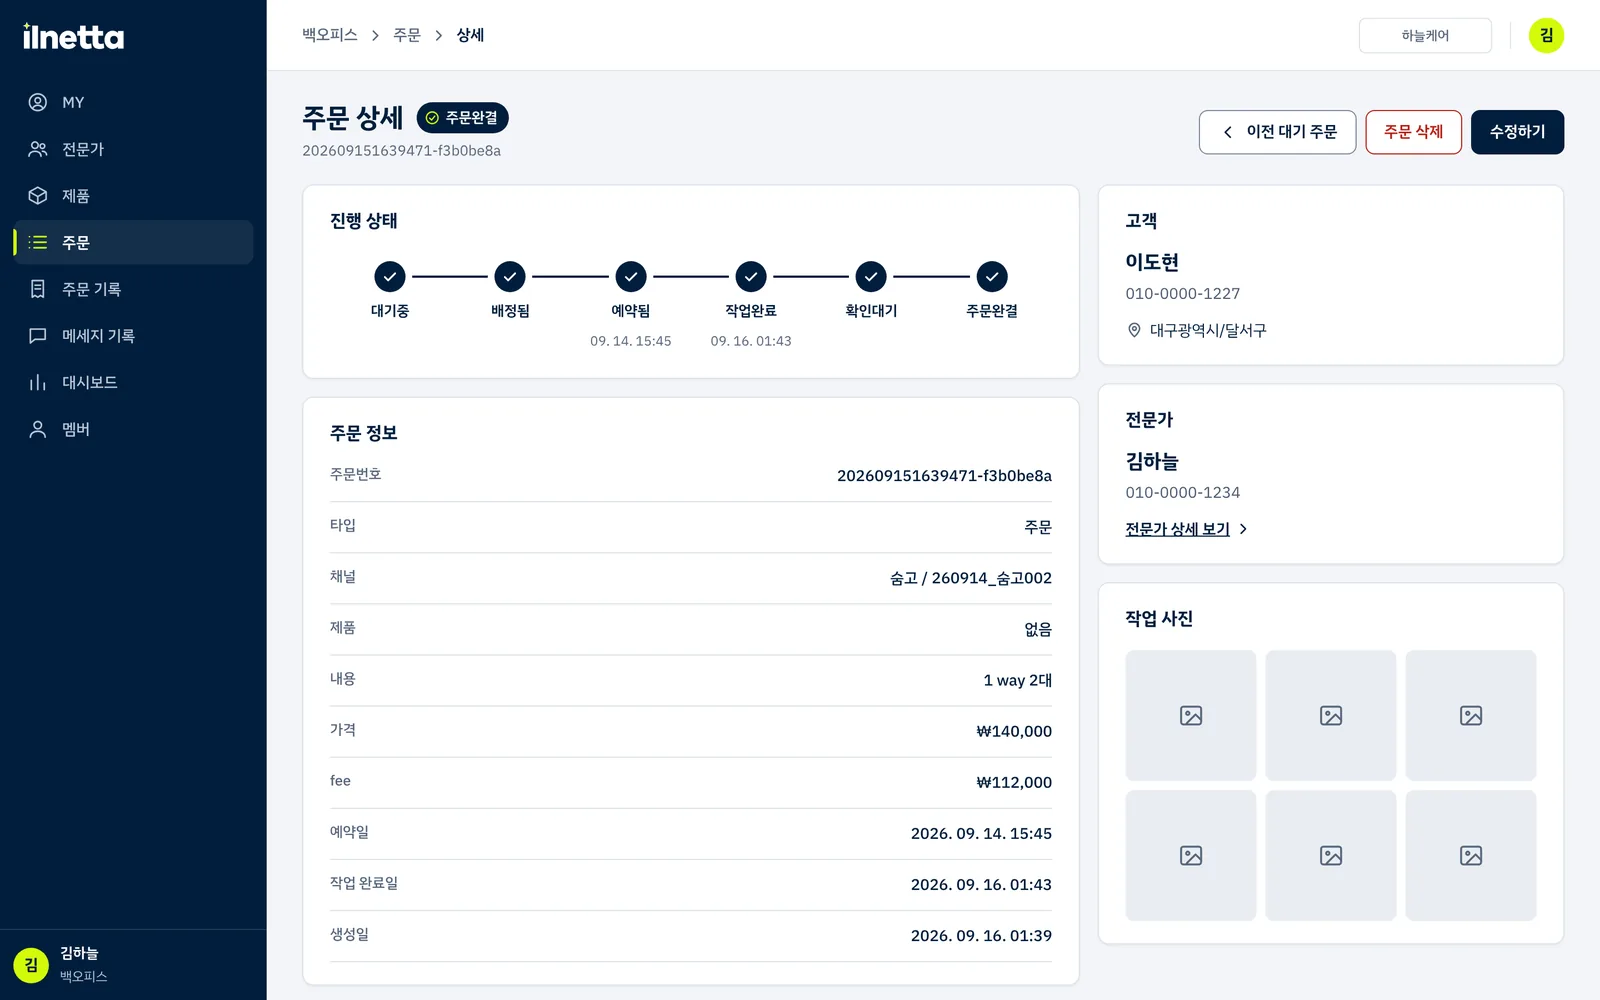Image resolution: width=1600 pixels, height=1000 pixels.
Task: Click chevron after 백오피스 breadcrumb
Action: pyautogui.click(x=375, y=36)
